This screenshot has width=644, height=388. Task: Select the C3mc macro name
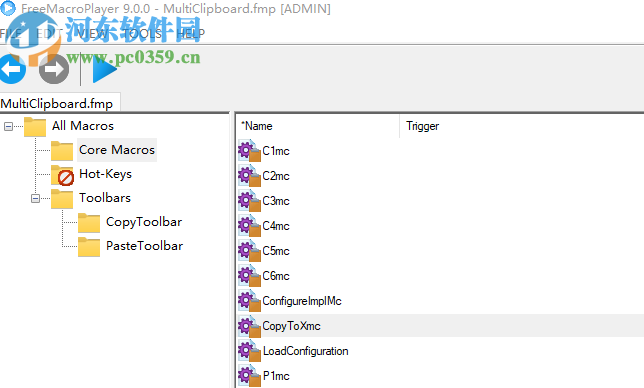pos(276,201)
